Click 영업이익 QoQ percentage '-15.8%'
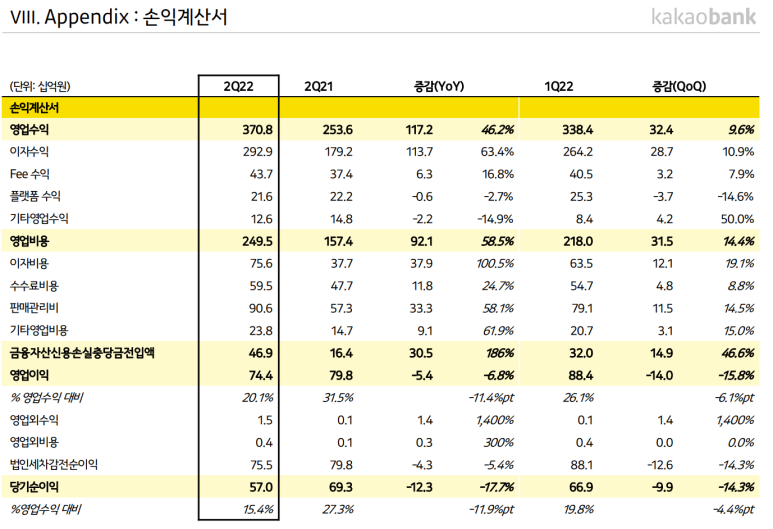The width and height of the screenshot is (773, 529). 737,376
